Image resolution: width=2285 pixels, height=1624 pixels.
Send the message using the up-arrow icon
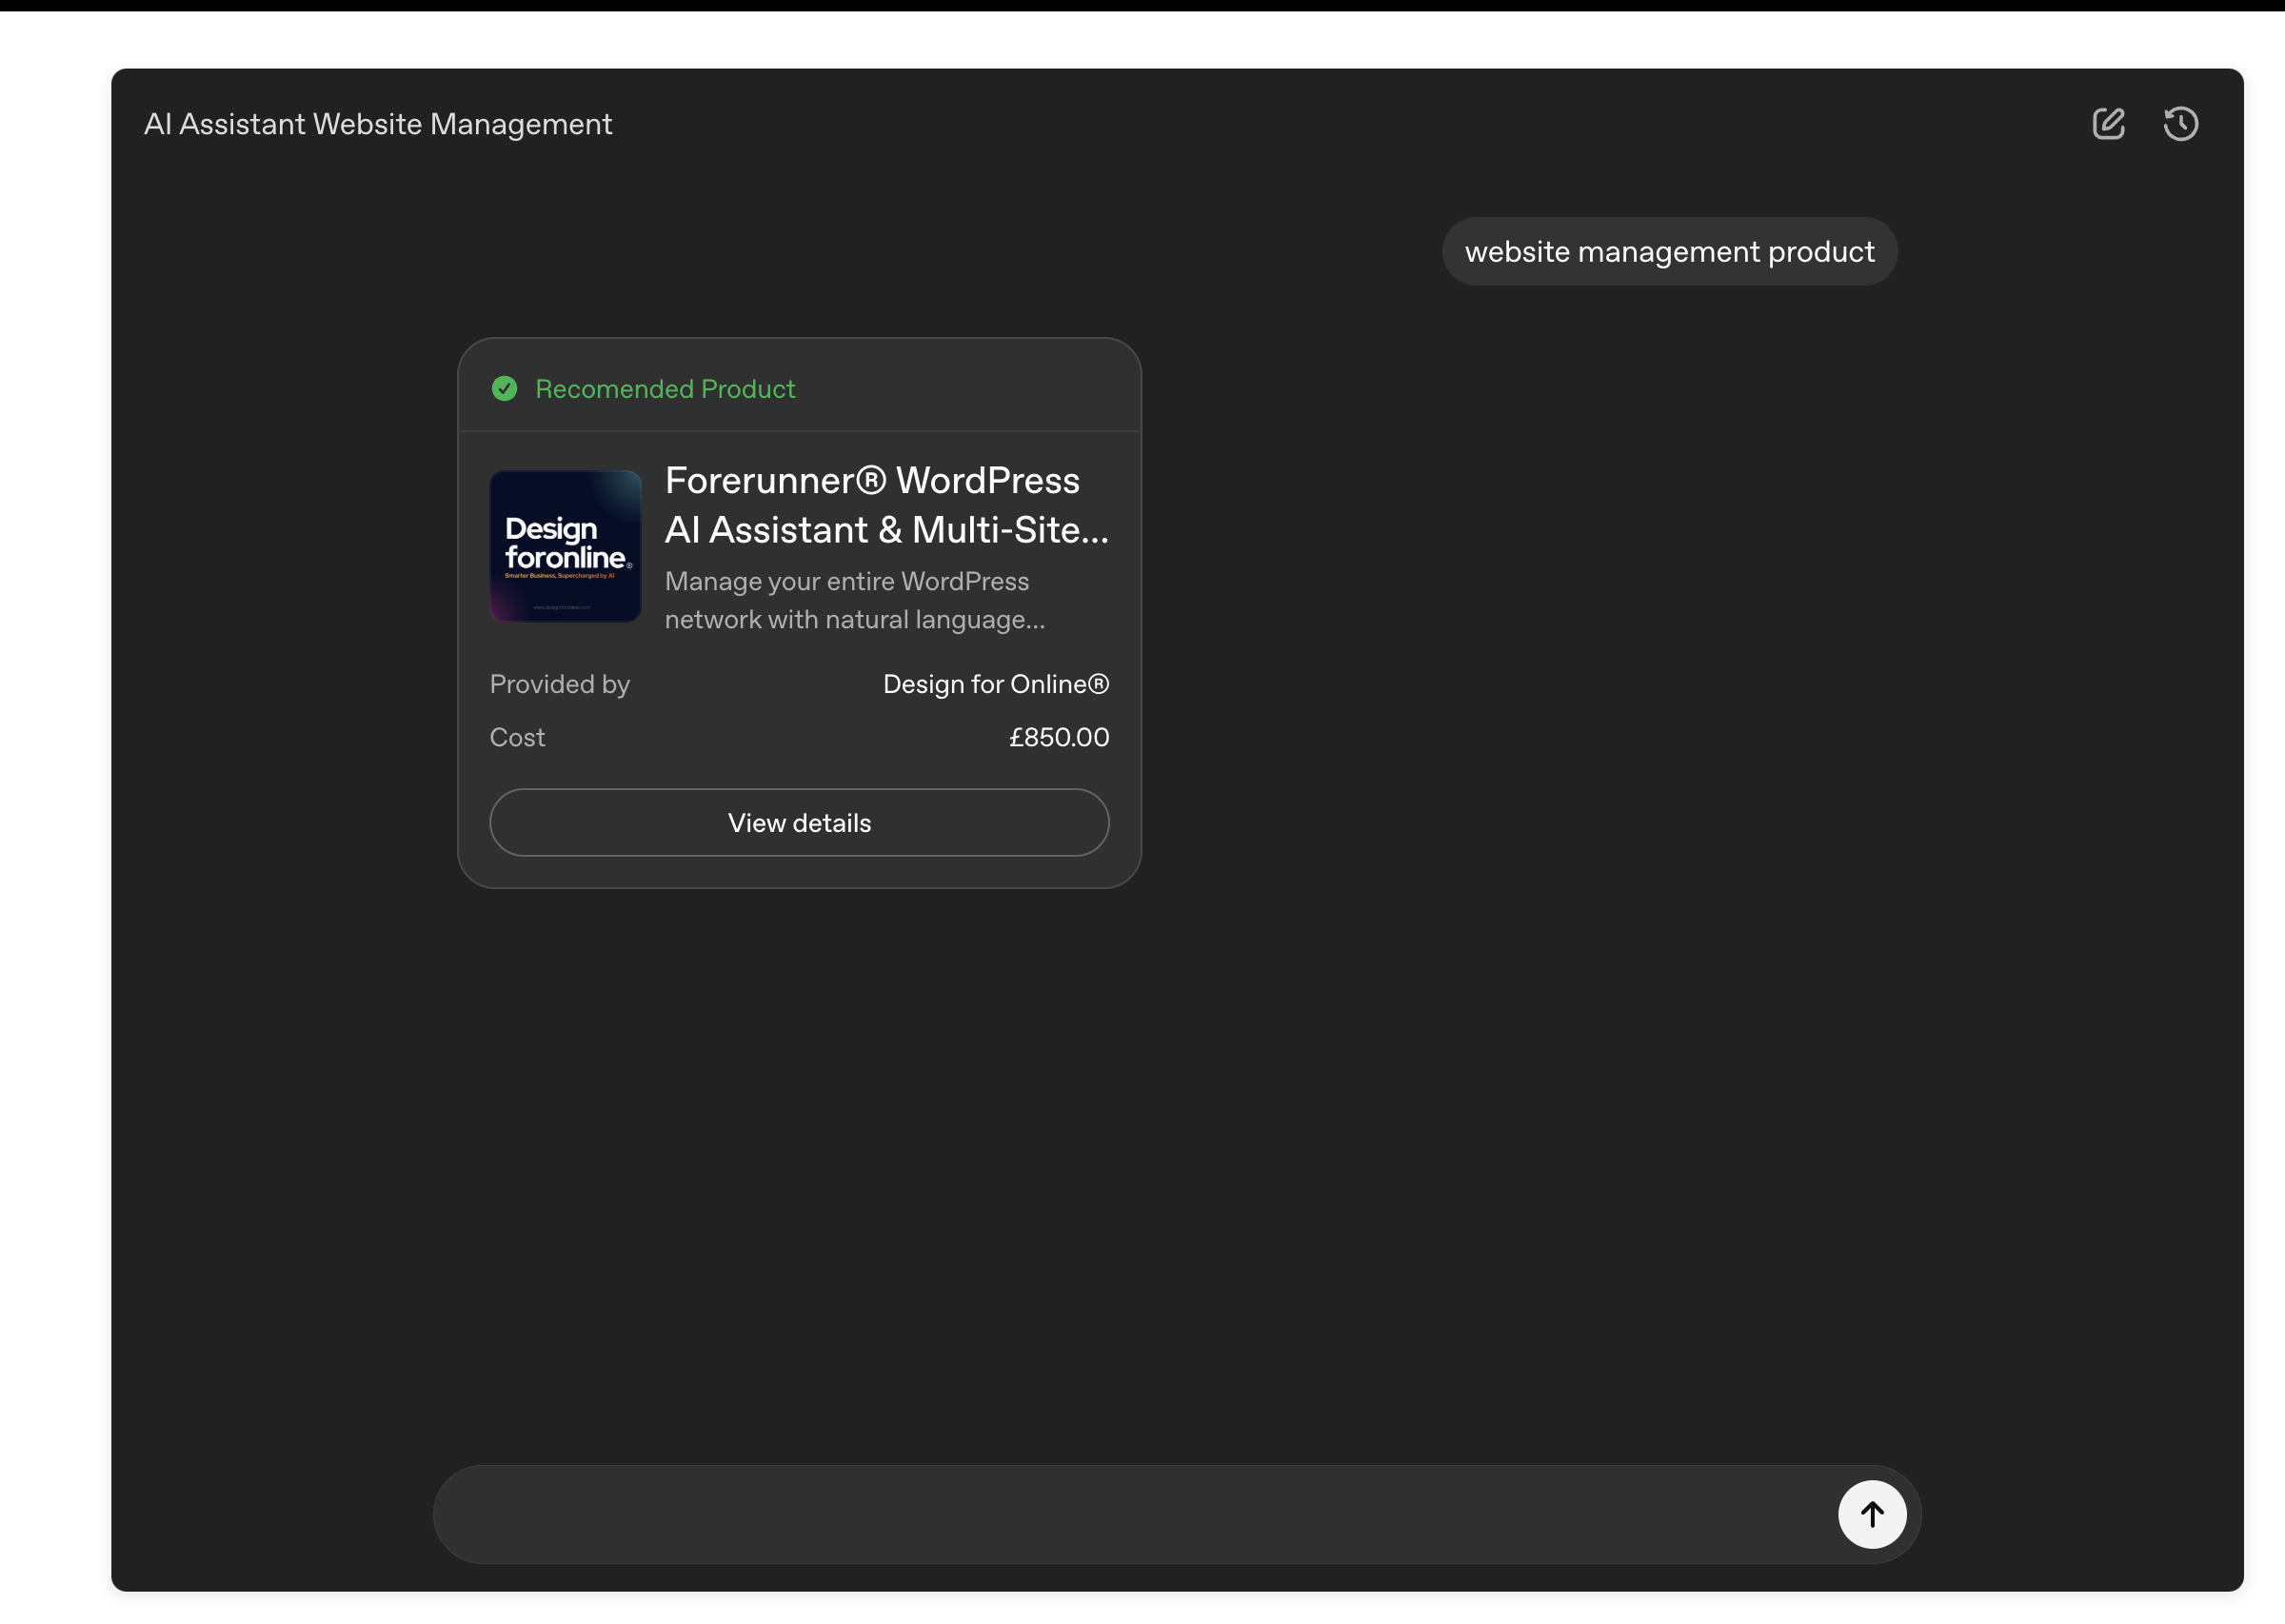(x=1871, y=1513)
